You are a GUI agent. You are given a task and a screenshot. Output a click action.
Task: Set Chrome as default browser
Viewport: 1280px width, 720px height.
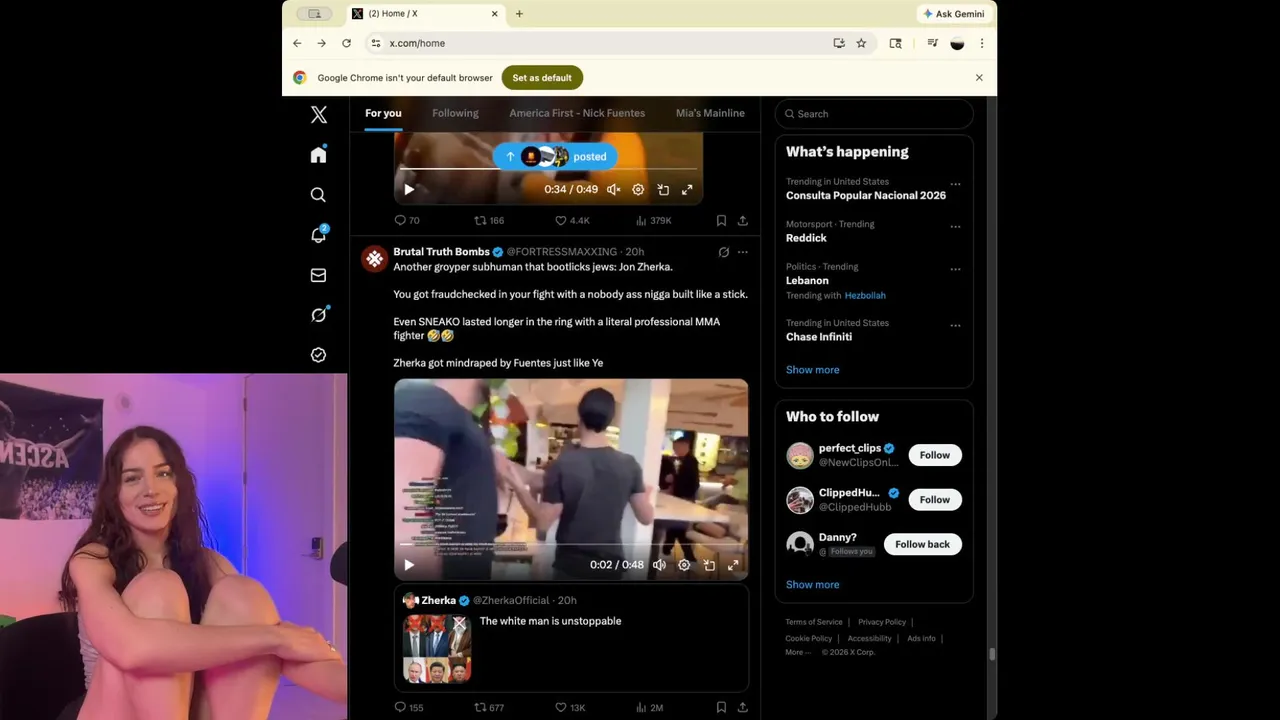tap(542, 77)
